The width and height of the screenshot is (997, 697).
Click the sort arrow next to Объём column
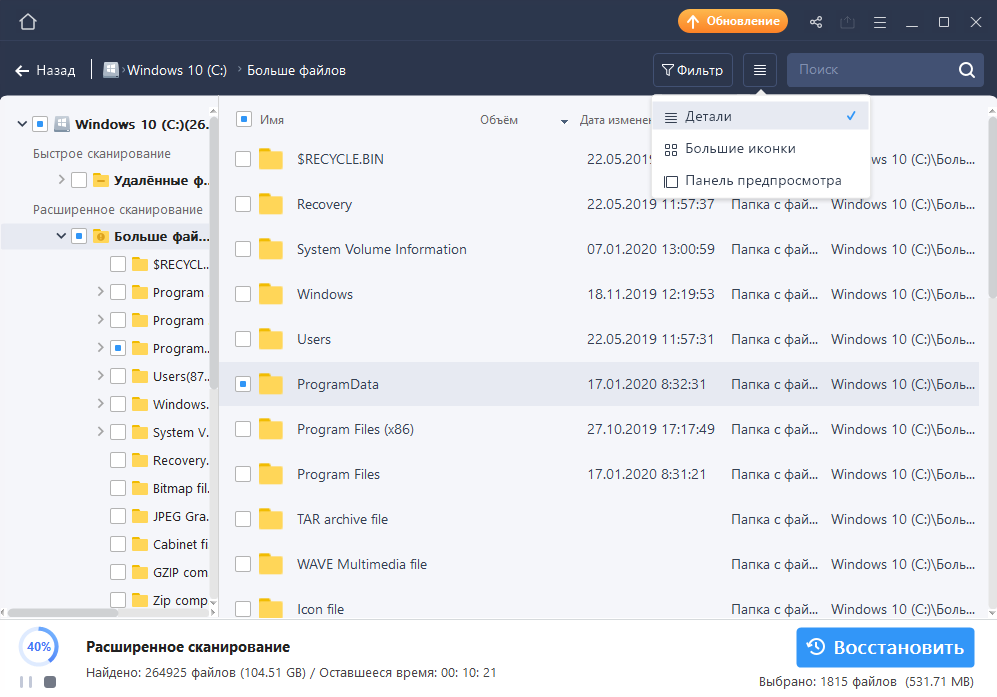pyautogui.click(x=564, y=121)
